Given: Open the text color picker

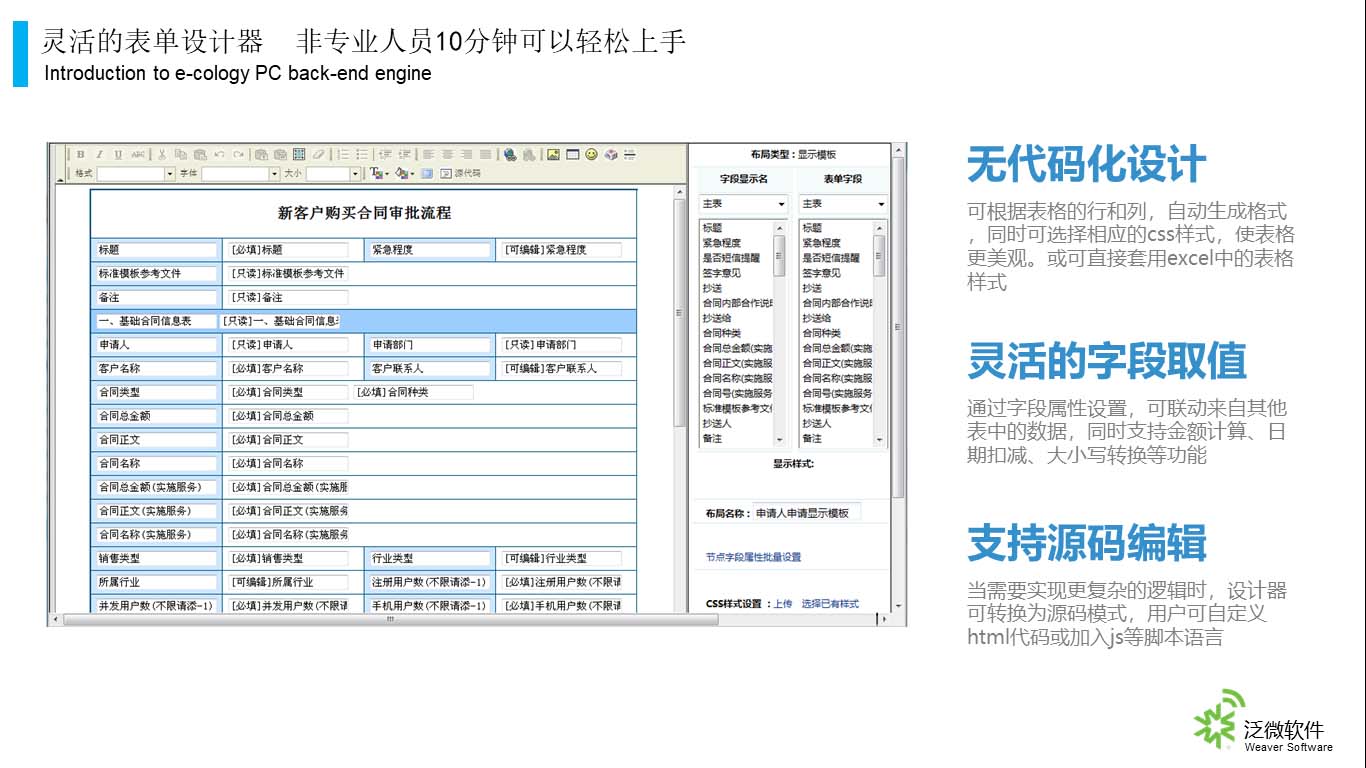Looking at the screenshot, I should [379, 173].
